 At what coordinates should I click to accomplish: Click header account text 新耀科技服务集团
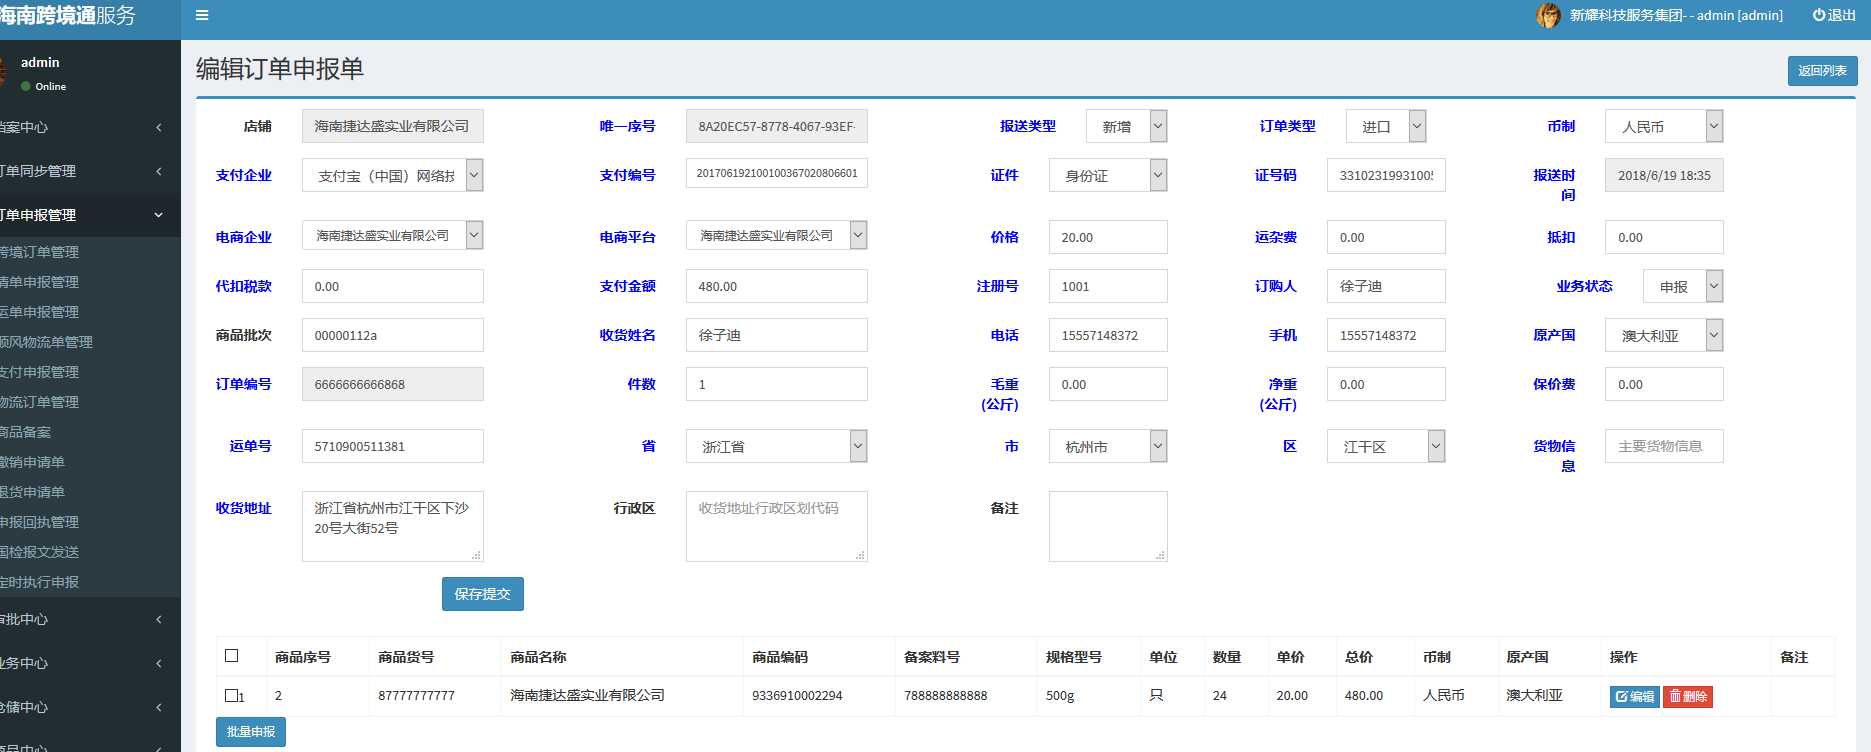tap(1627, 15)
